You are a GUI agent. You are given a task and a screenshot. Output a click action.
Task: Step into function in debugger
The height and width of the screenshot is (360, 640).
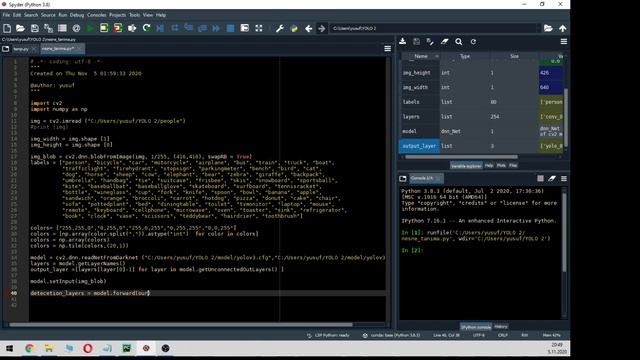(189, 28)
